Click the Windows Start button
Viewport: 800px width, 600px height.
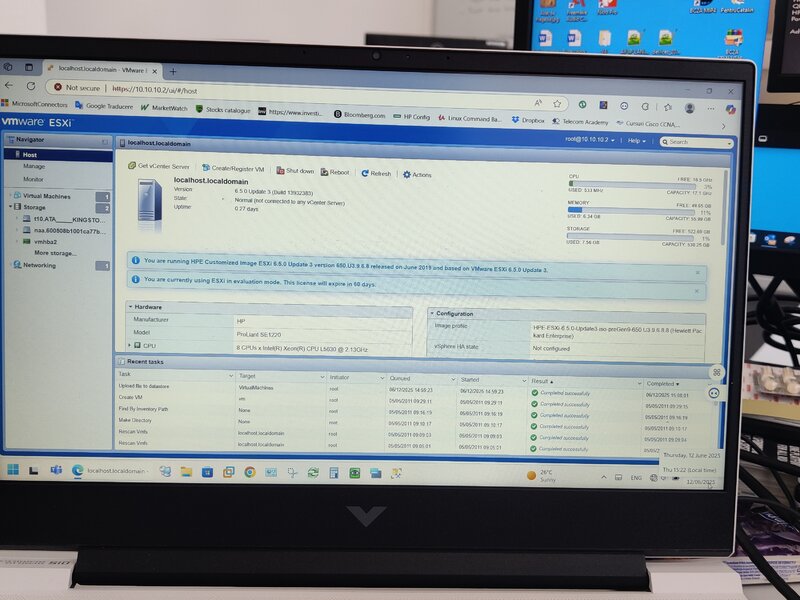(x=13, y=469)
